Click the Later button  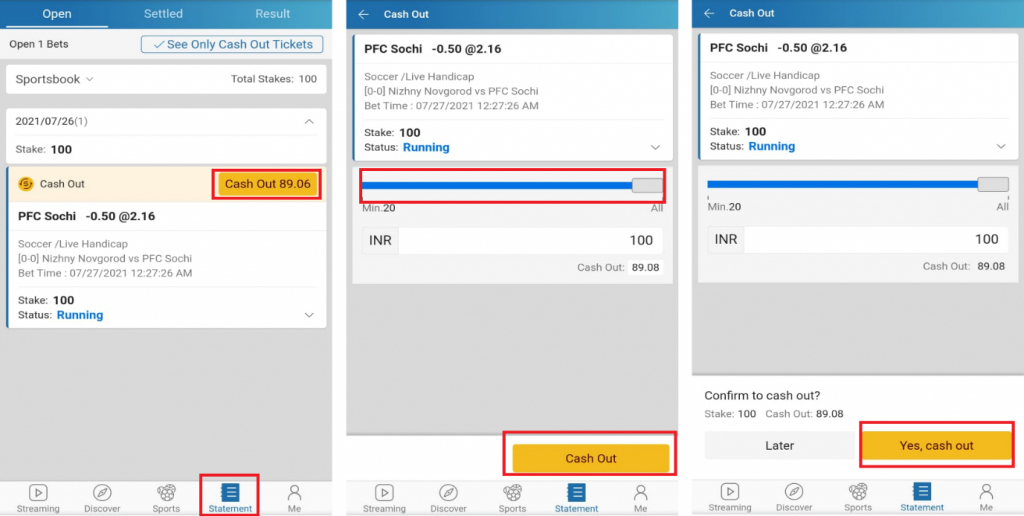tap(779, 445)
